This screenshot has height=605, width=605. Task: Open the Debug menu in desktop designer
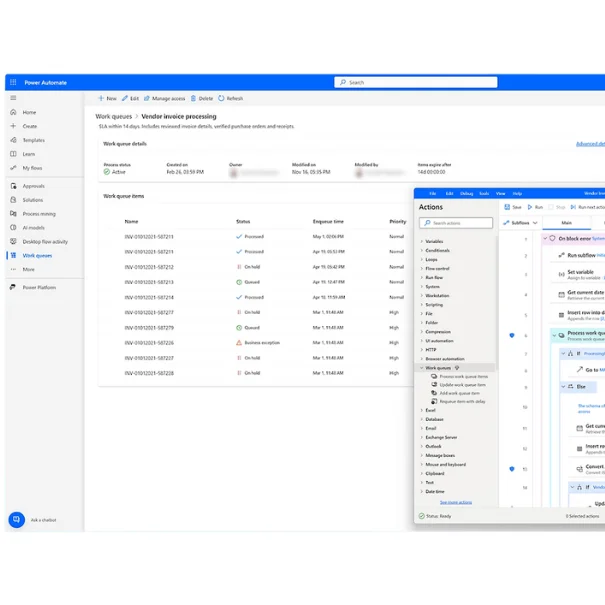coord(466,193)
